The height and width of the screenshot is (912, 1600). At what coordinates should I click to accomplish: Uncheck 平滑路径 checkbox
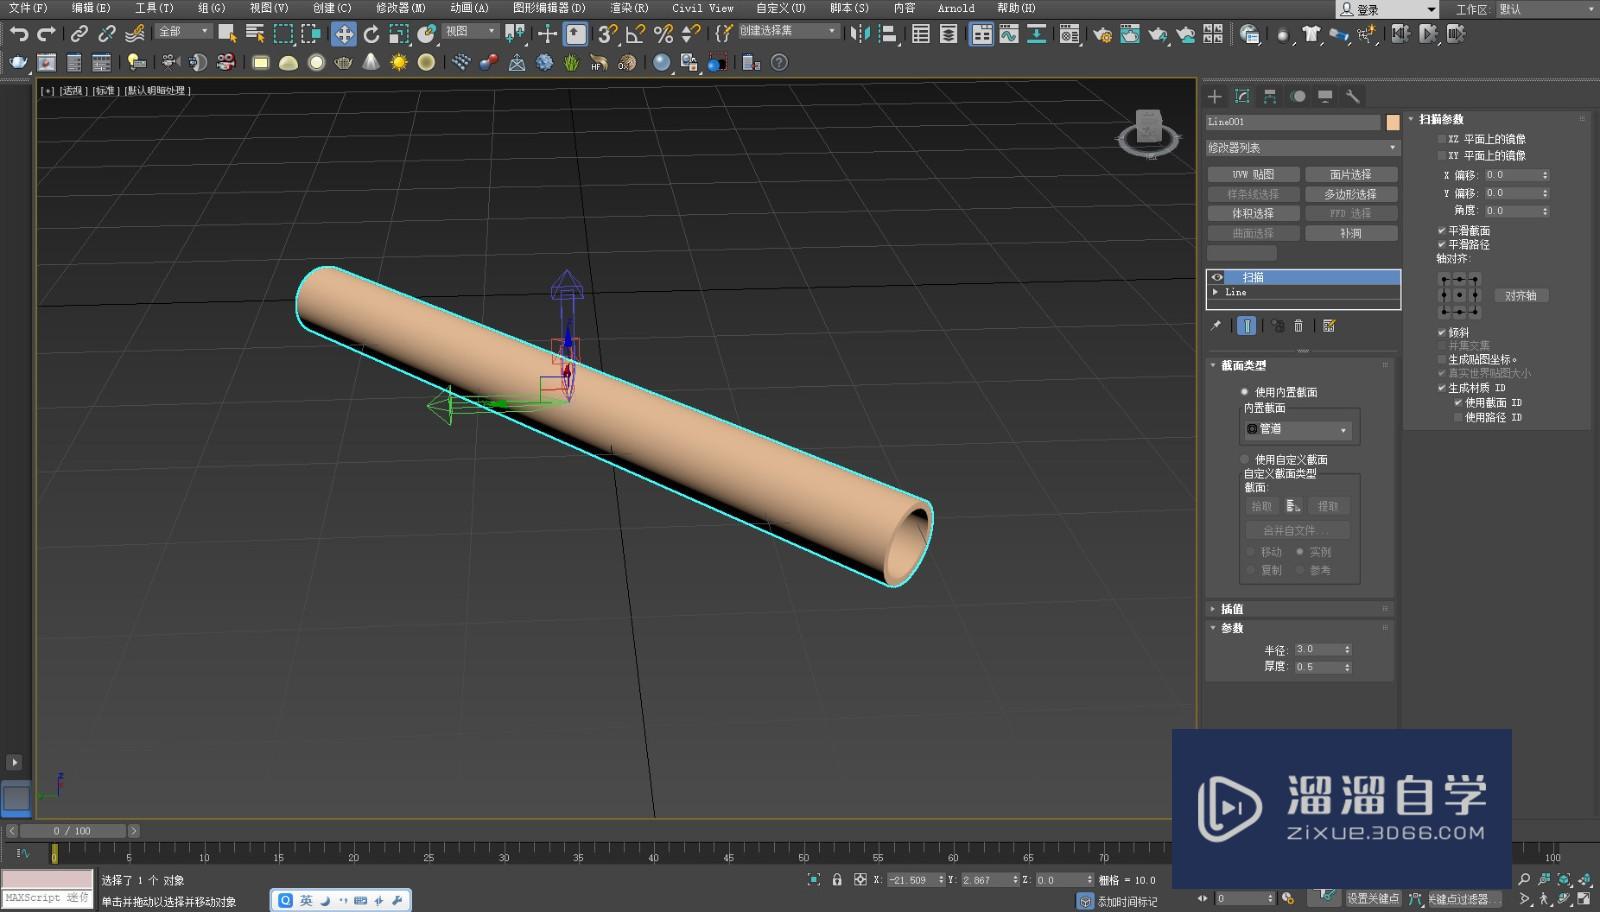1442,244
